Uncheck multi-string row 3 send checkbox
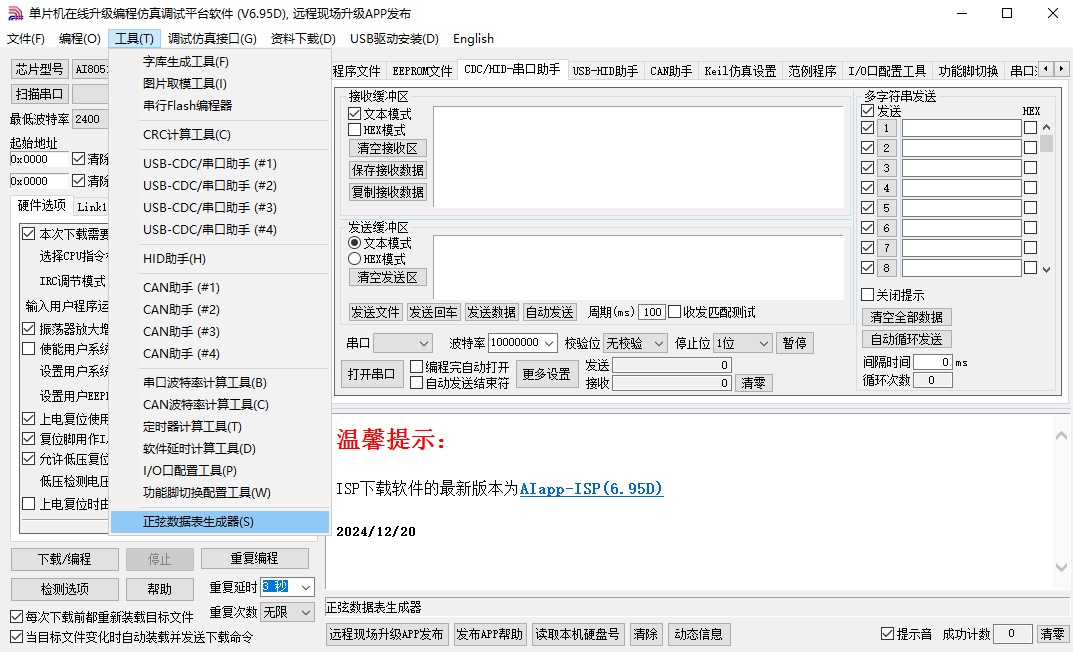 868,168
